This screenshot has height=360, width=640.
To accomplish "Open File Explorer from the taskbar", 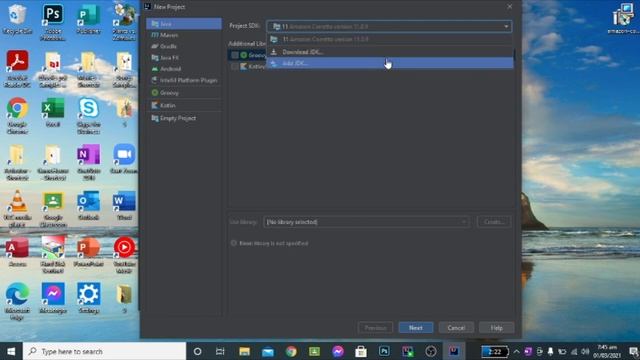I will [244, 351].
